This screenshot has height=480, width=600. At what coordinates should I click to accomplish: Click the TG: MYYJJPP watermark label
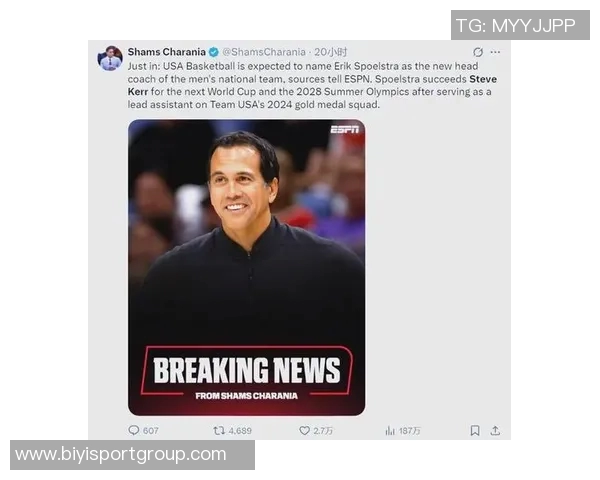pos(520,25)
